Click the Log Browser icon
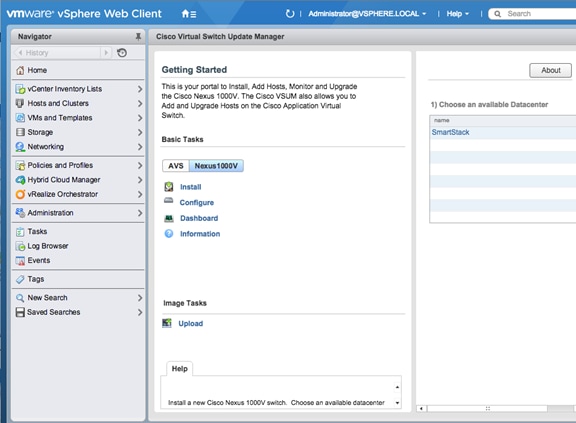Screen dimensions: 576x423 coord(20,246)
